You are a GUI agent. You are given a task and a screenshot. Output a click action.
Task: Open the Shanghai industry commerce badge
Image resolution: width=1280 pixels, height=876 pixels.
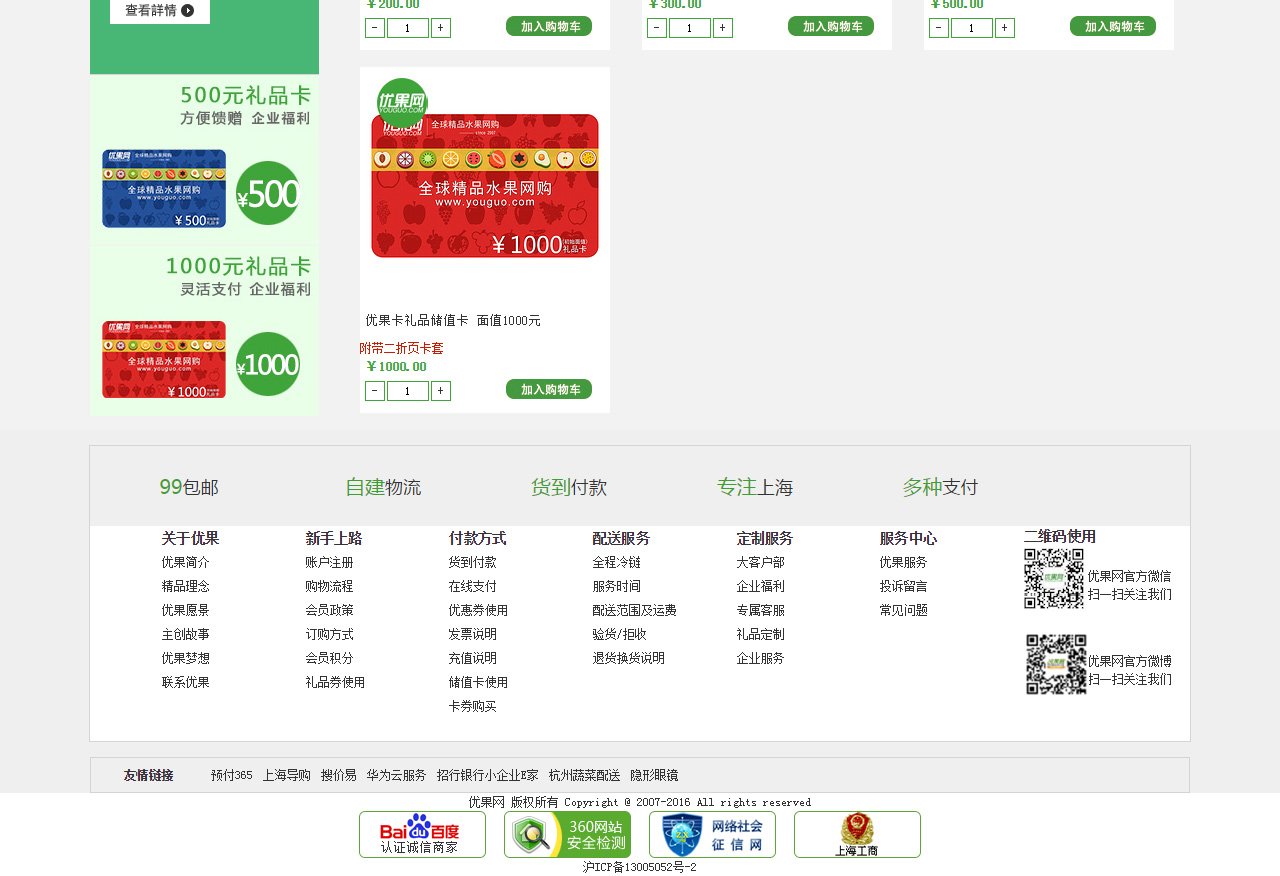click(x=857, y=834)
